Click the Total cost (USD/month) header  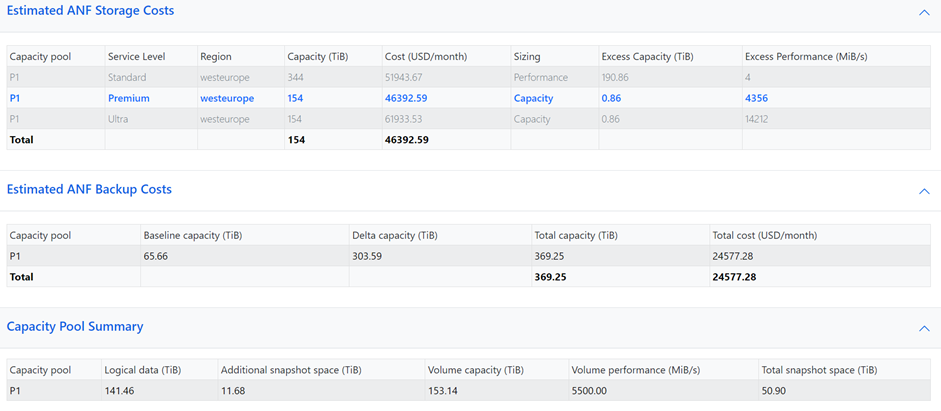(765, 236)
